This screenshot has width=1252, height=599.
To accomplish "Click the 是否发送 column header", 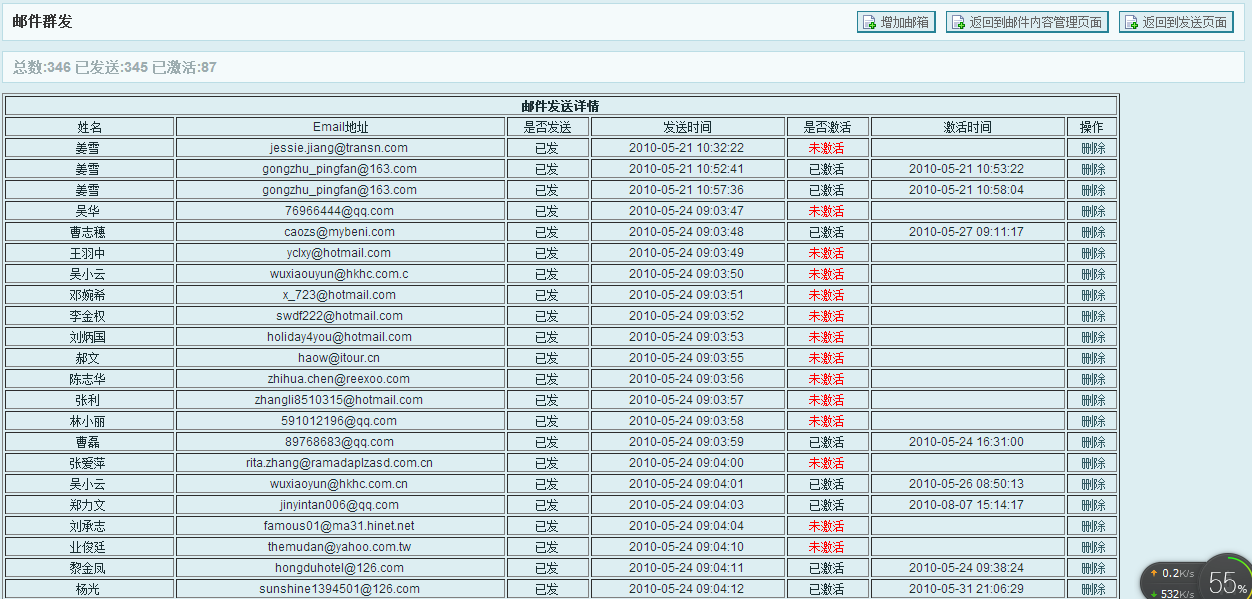I will pos(547,127).
